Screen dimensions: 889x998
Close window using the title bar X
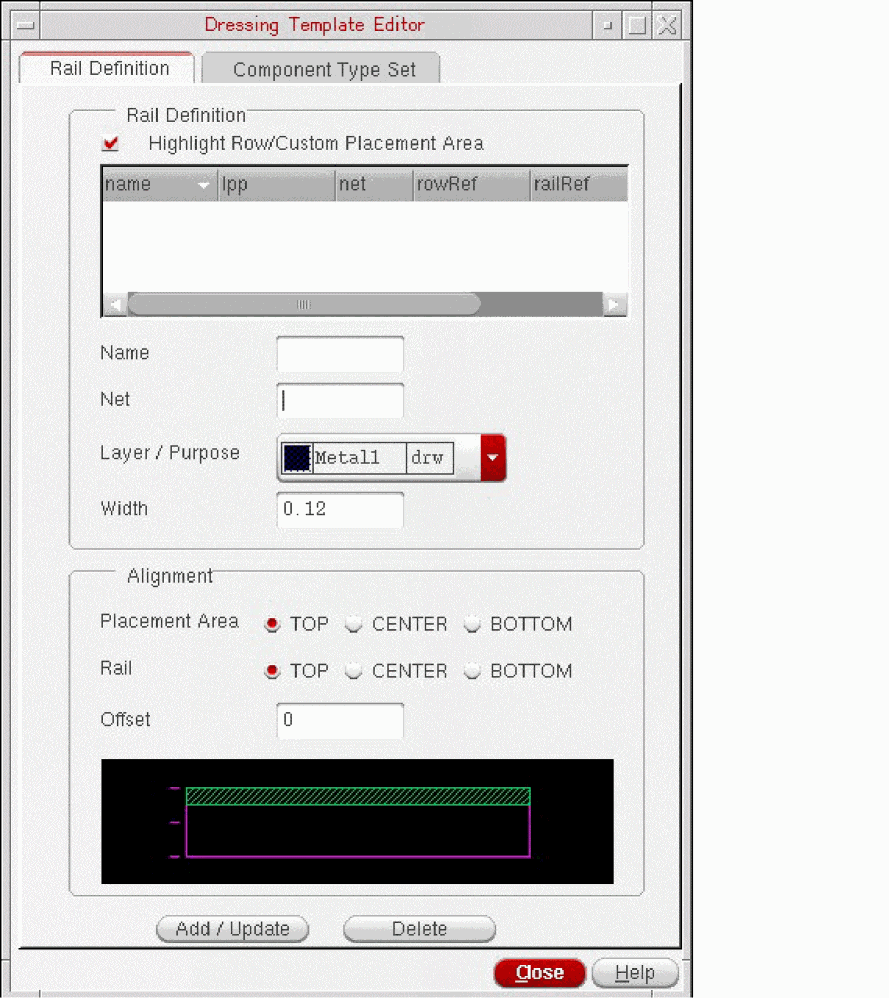point(666,25)
